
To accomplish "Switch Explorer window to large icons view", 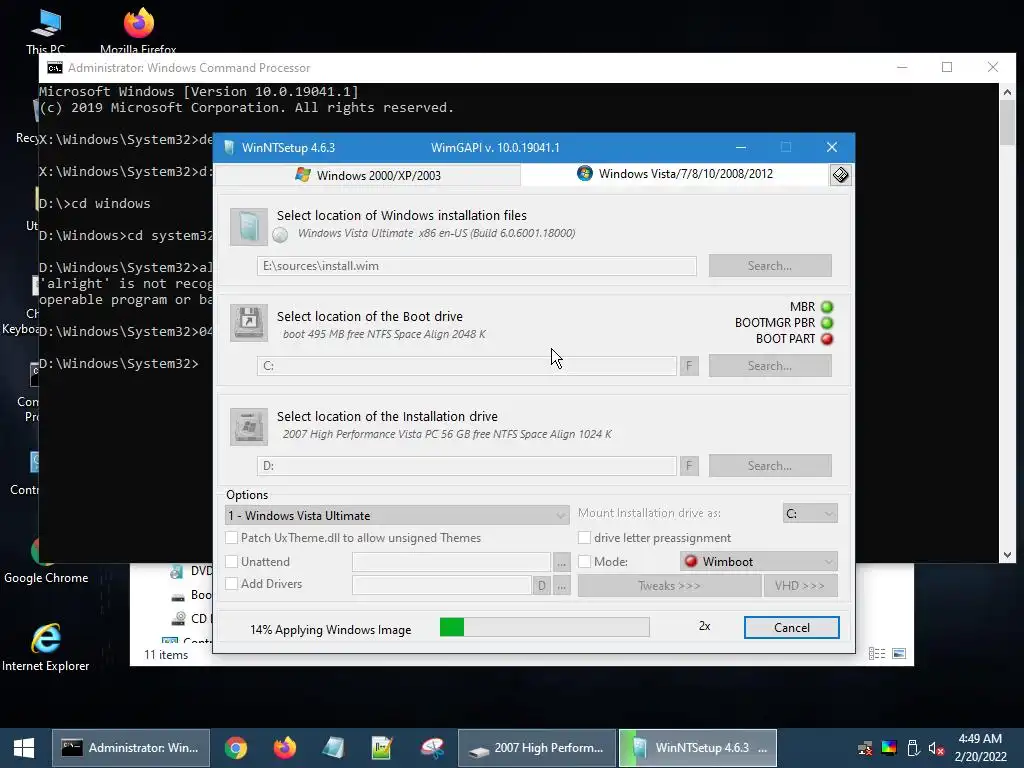I will tap(899, 654).
